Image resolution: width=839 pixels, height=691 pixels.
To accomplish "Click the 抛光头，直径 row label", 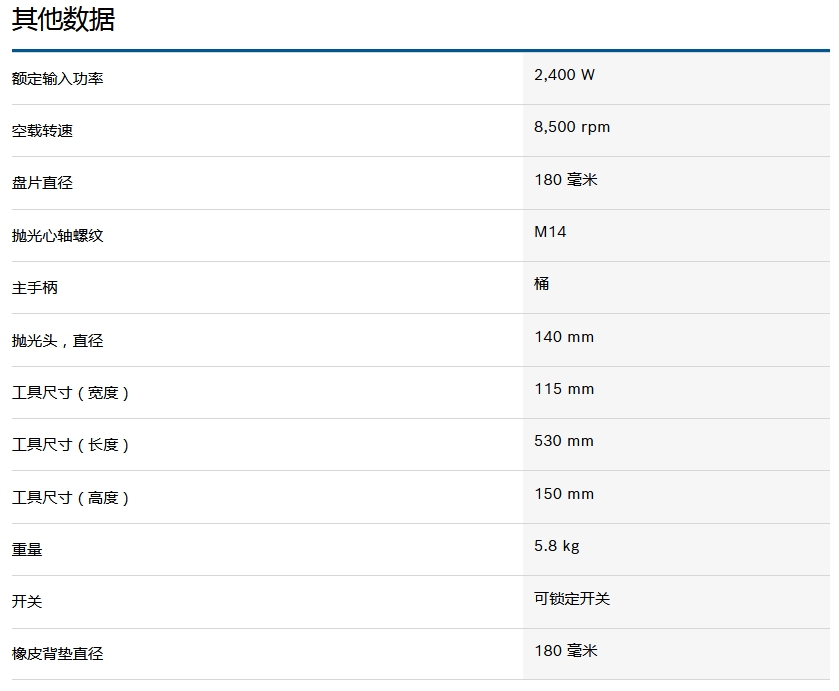I will click(x=57, y=341).
